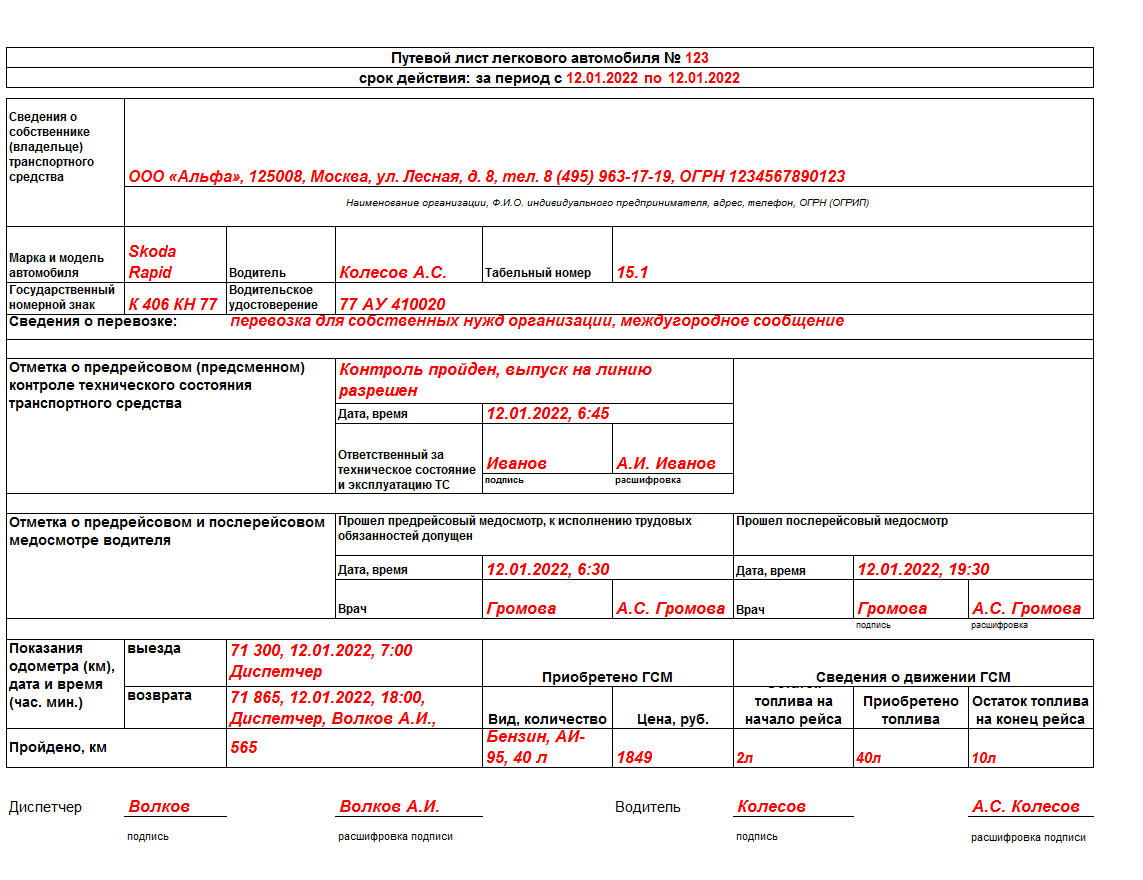
Task: Select the fuel price value 1849
Action: click(x=673, y=747)
